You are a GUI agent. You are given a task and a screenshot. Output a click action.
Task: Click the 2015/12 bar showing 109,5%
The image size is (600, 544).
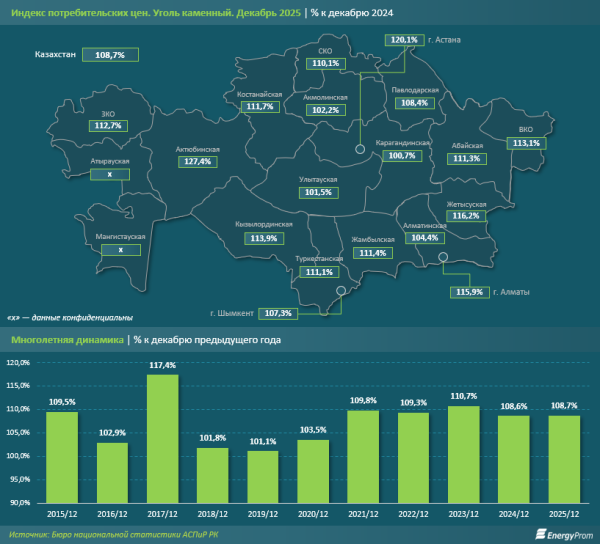pos(61,457)
